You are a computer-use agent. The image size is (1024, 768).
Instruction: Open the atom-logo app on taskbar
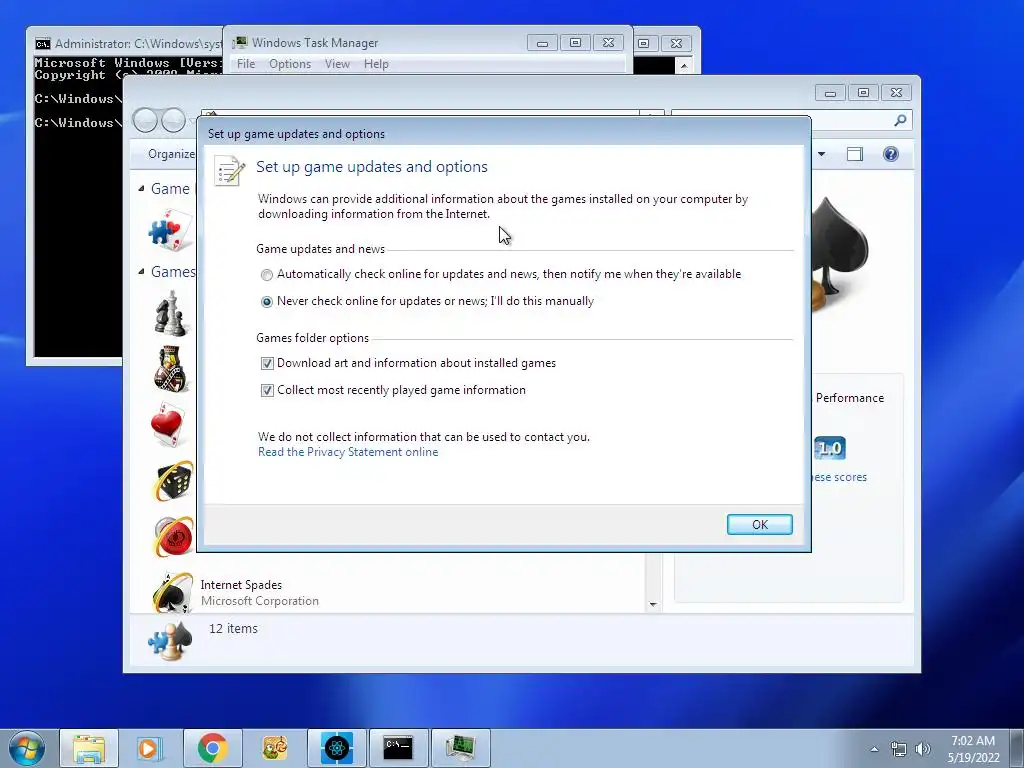(336, 748)
